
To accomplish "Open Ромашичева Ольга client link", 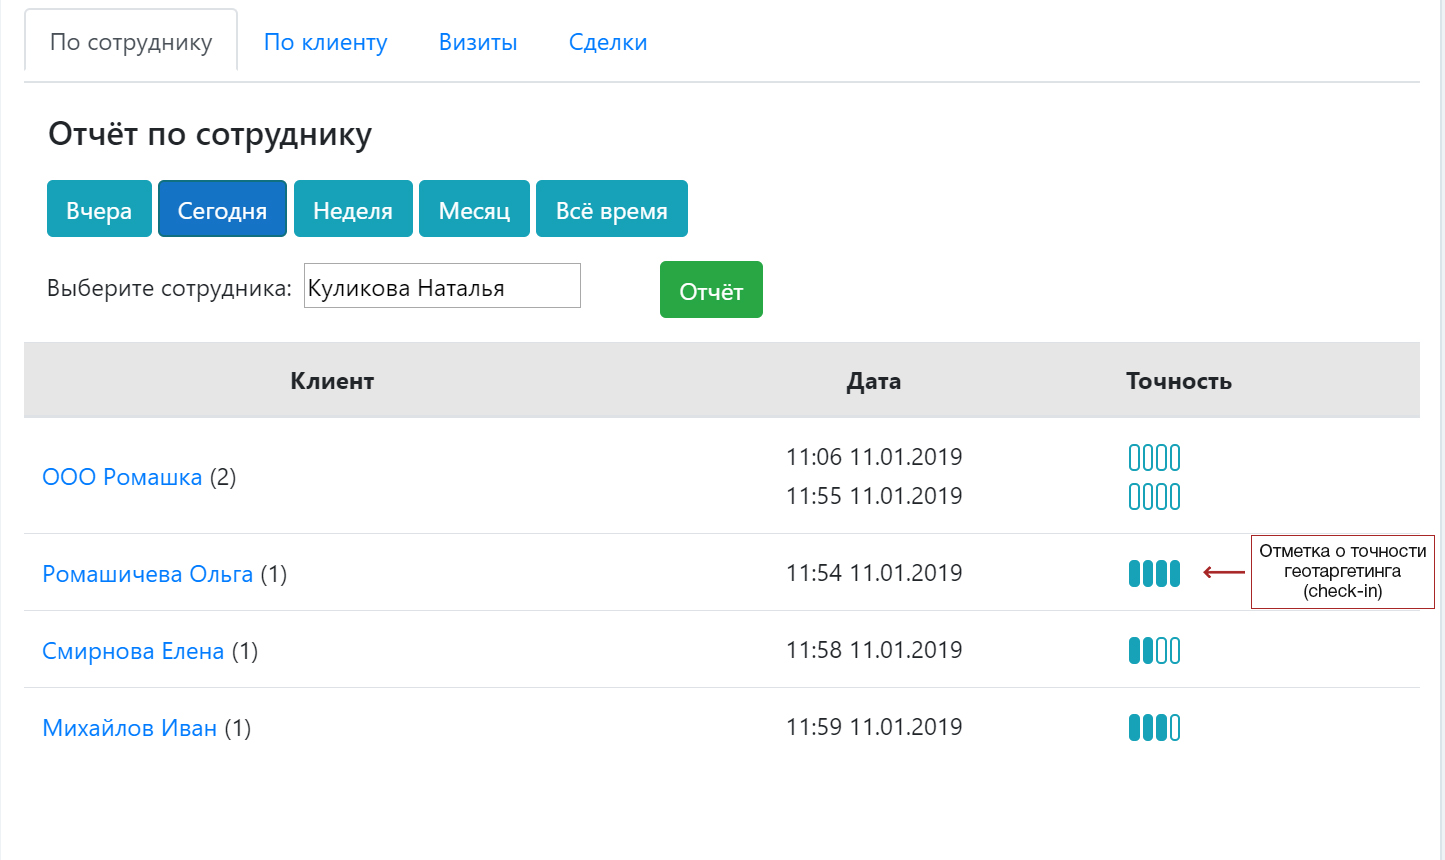I will point(147,574).
